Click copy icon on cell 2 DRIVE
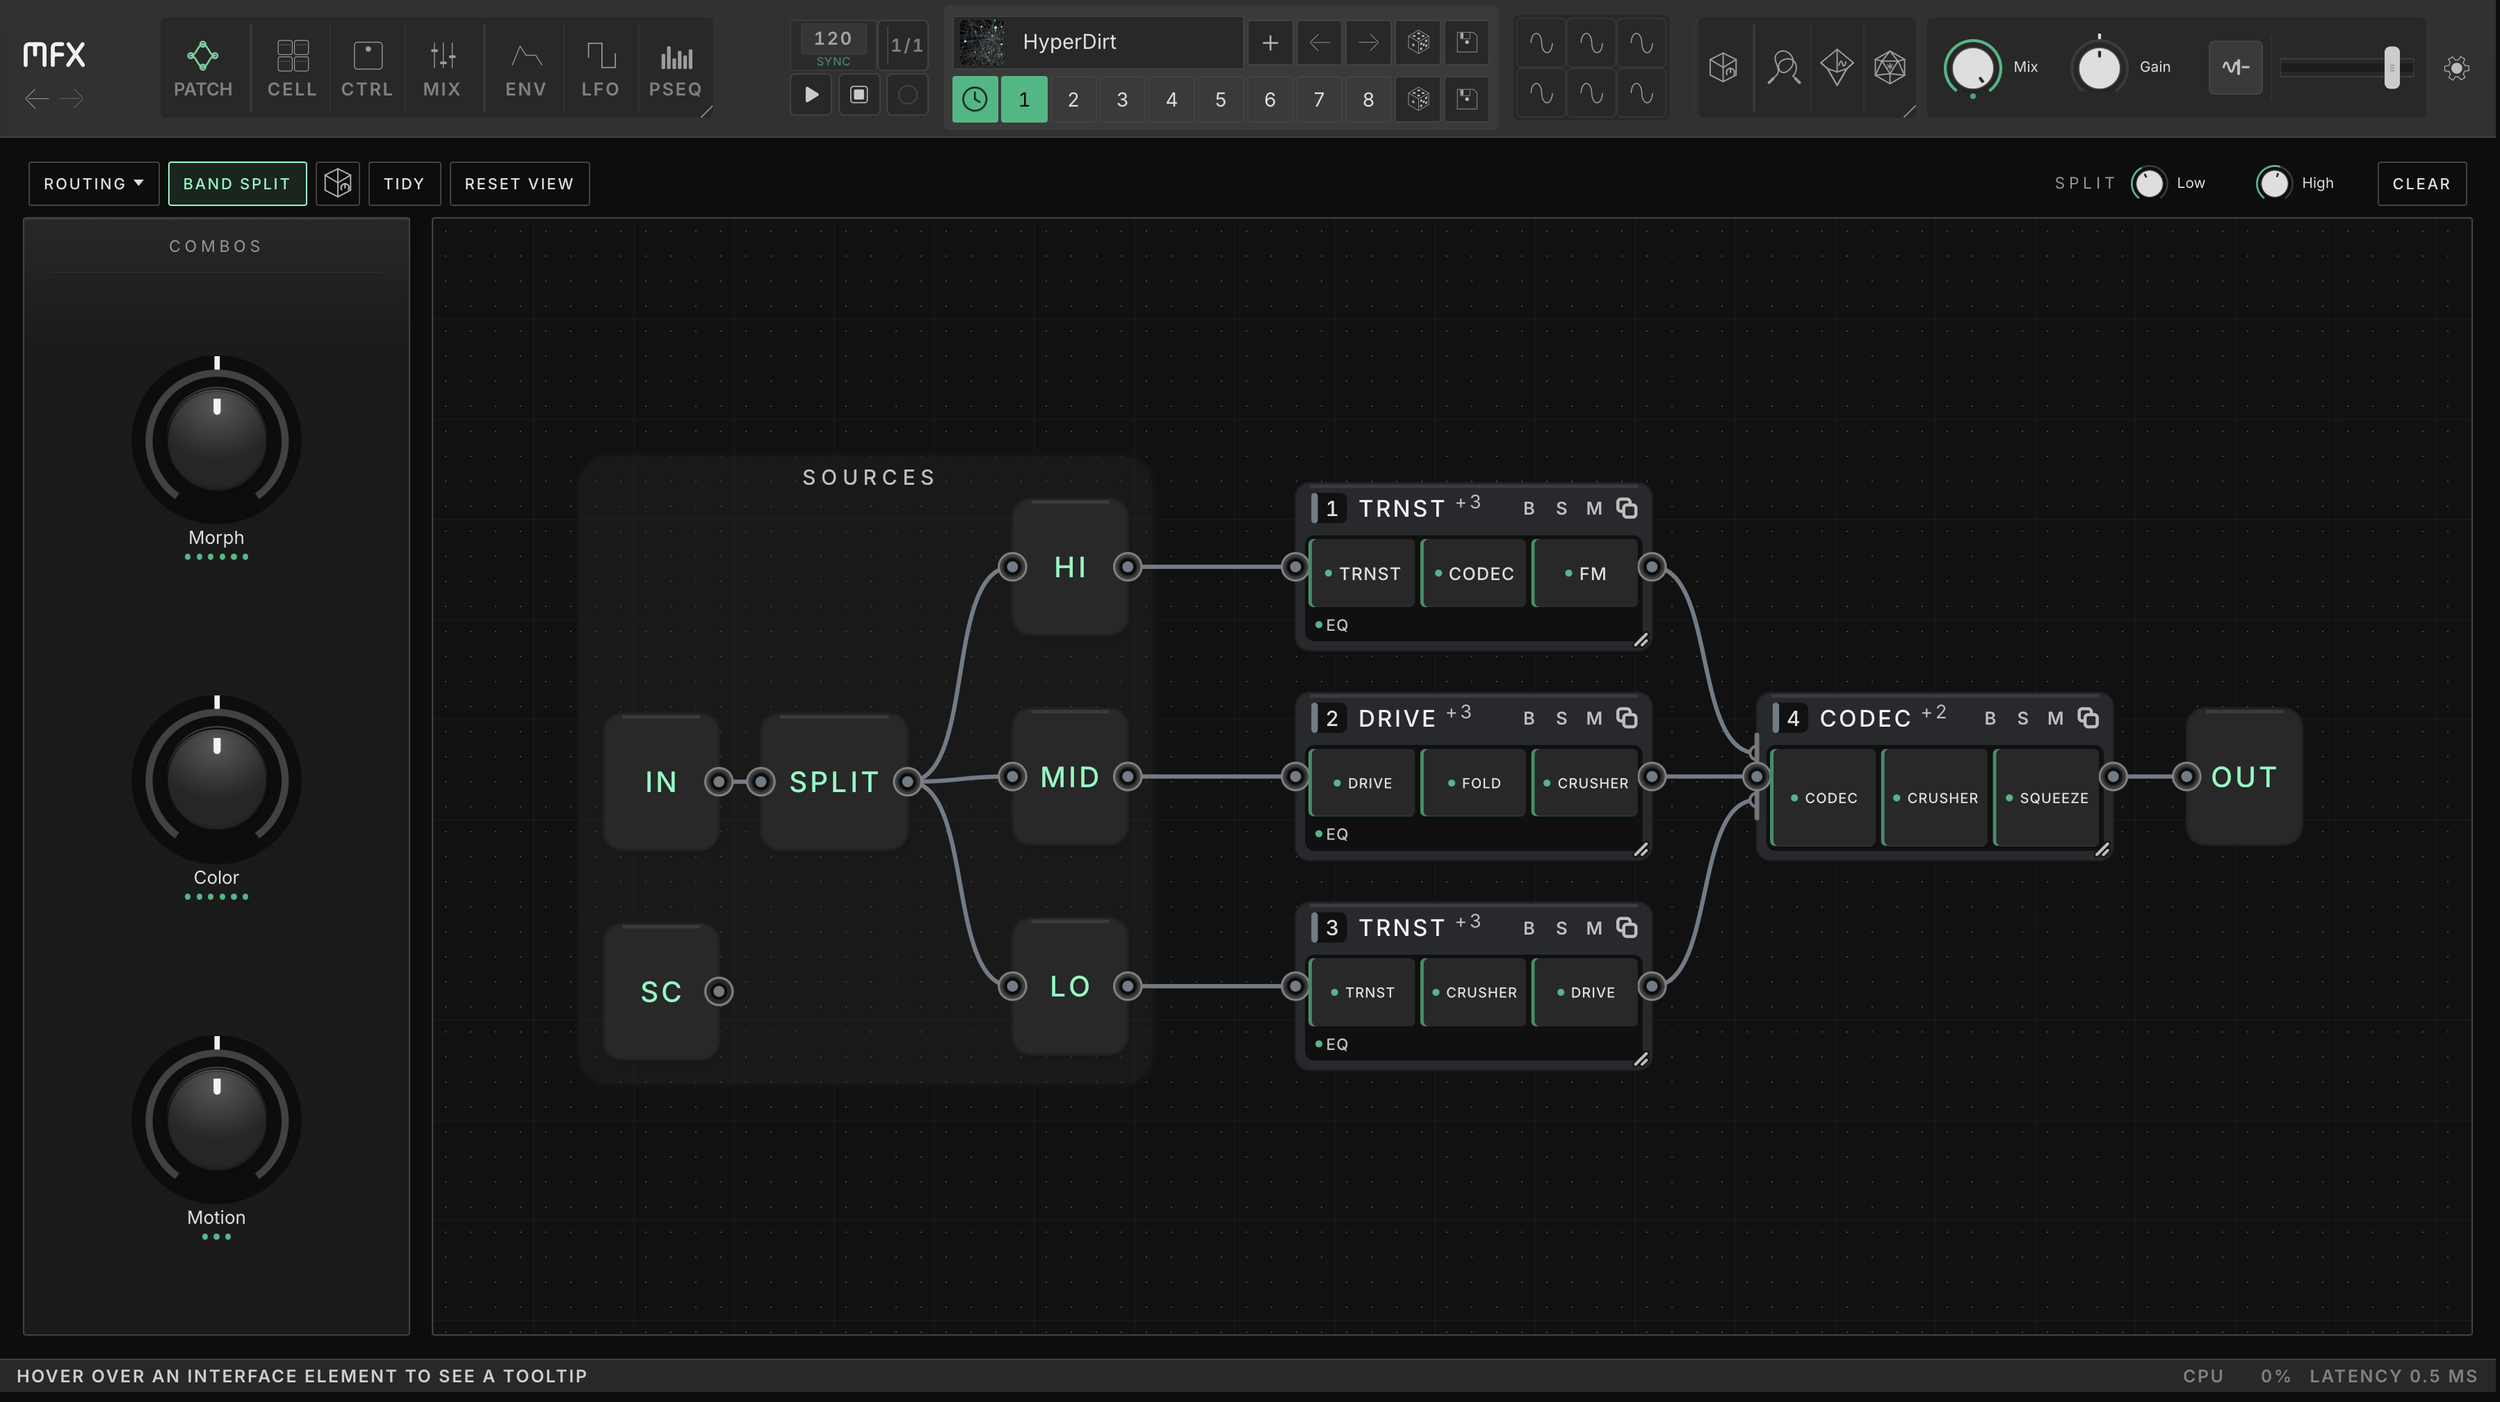Screen dimensions: 2500x1402 1627,718
